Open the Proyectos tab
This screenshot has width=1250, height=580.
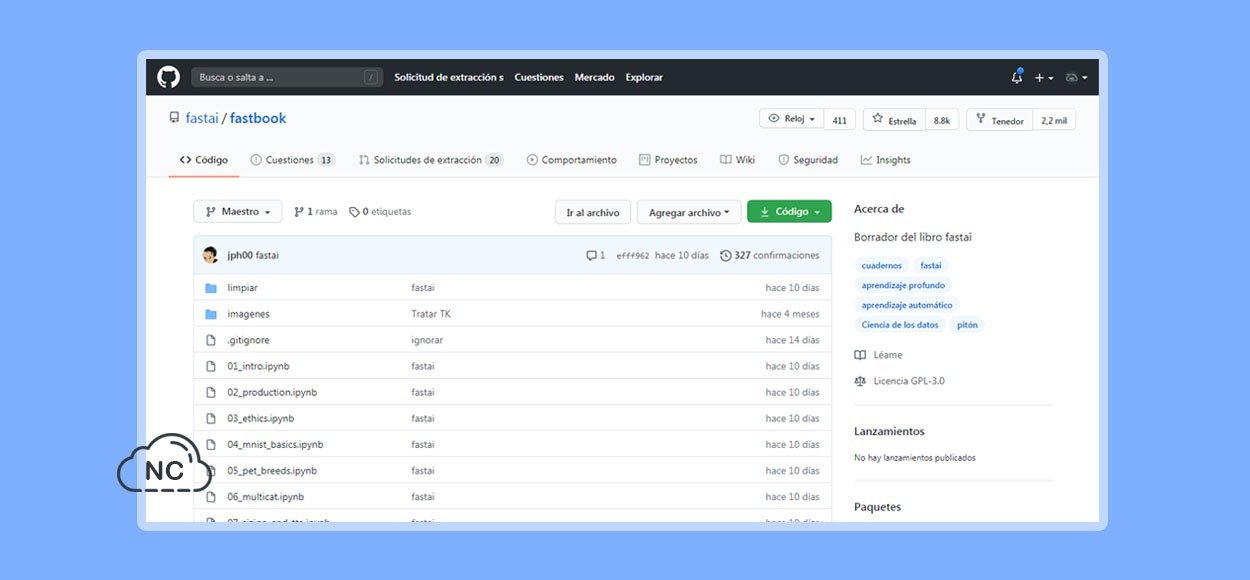point(668,160)
